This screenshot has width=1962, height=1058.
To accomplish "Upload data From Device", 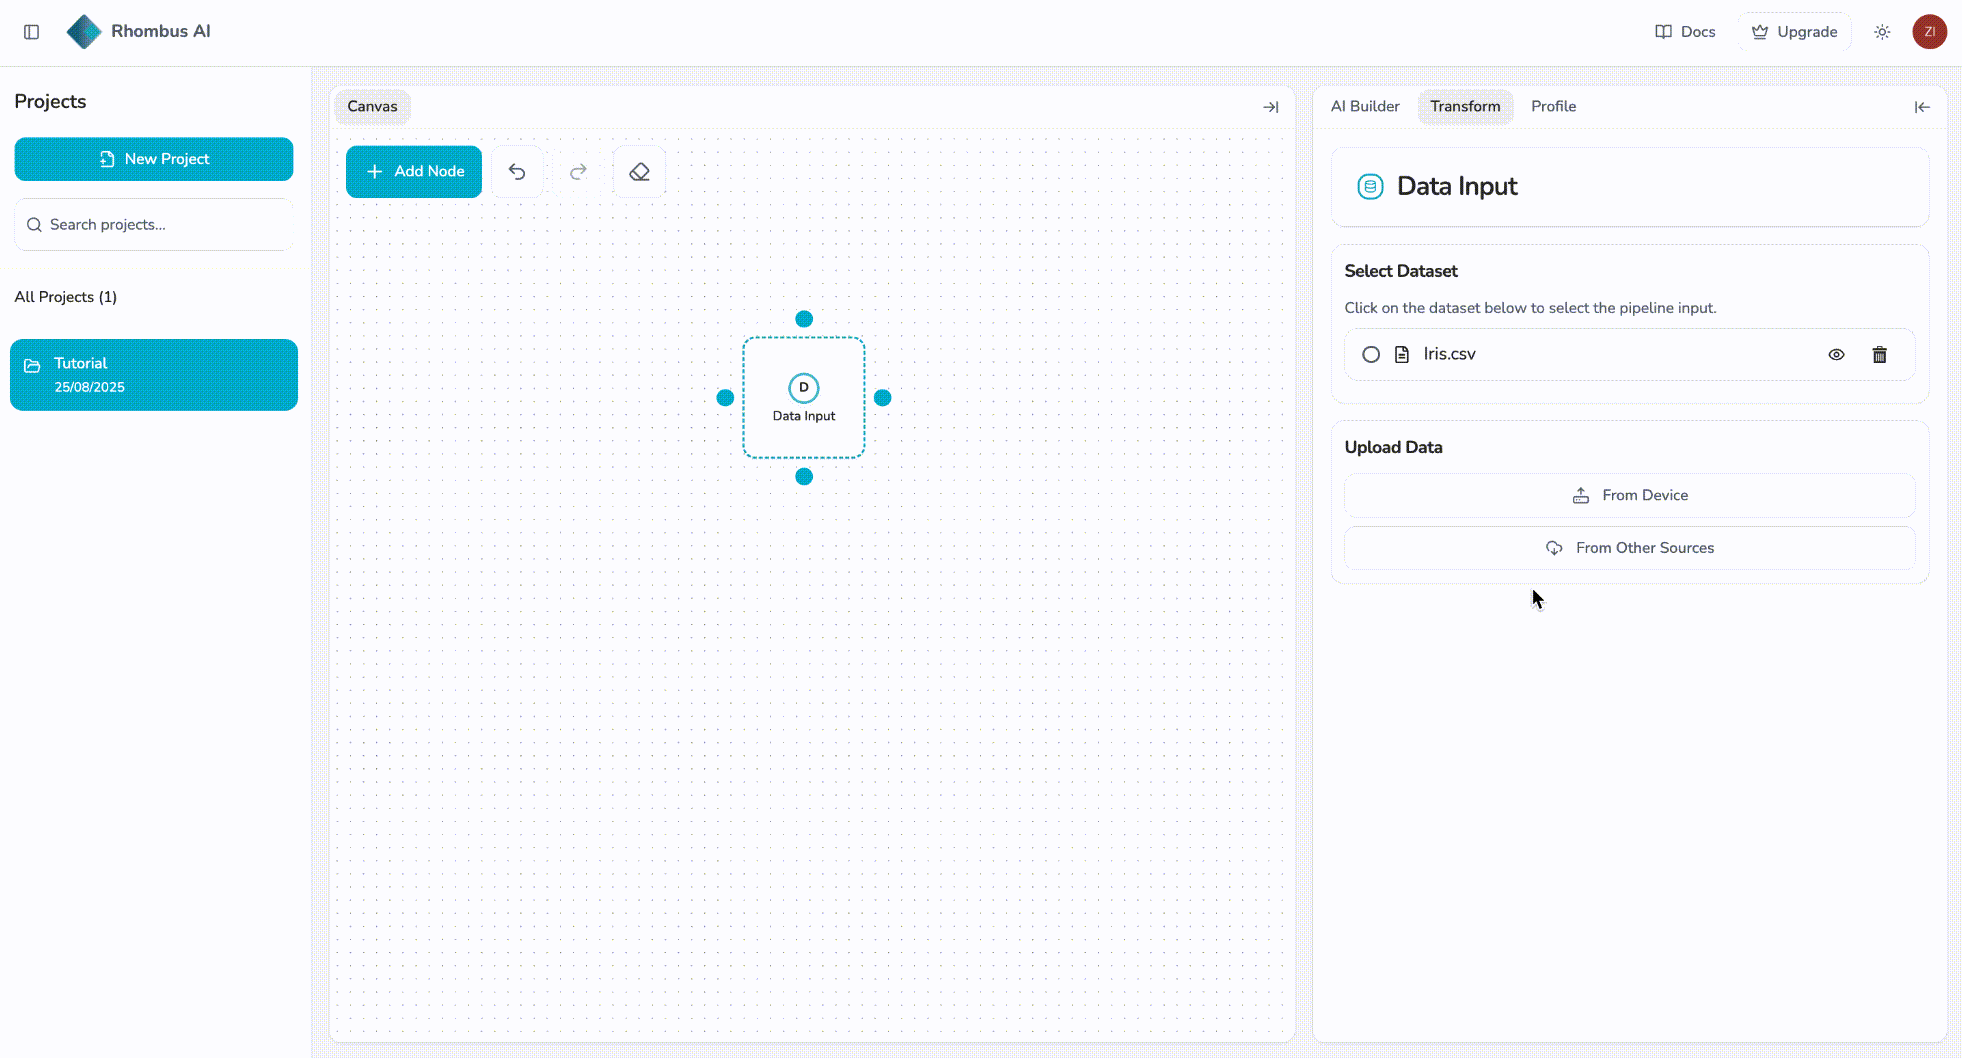I will click(1629, 496).
